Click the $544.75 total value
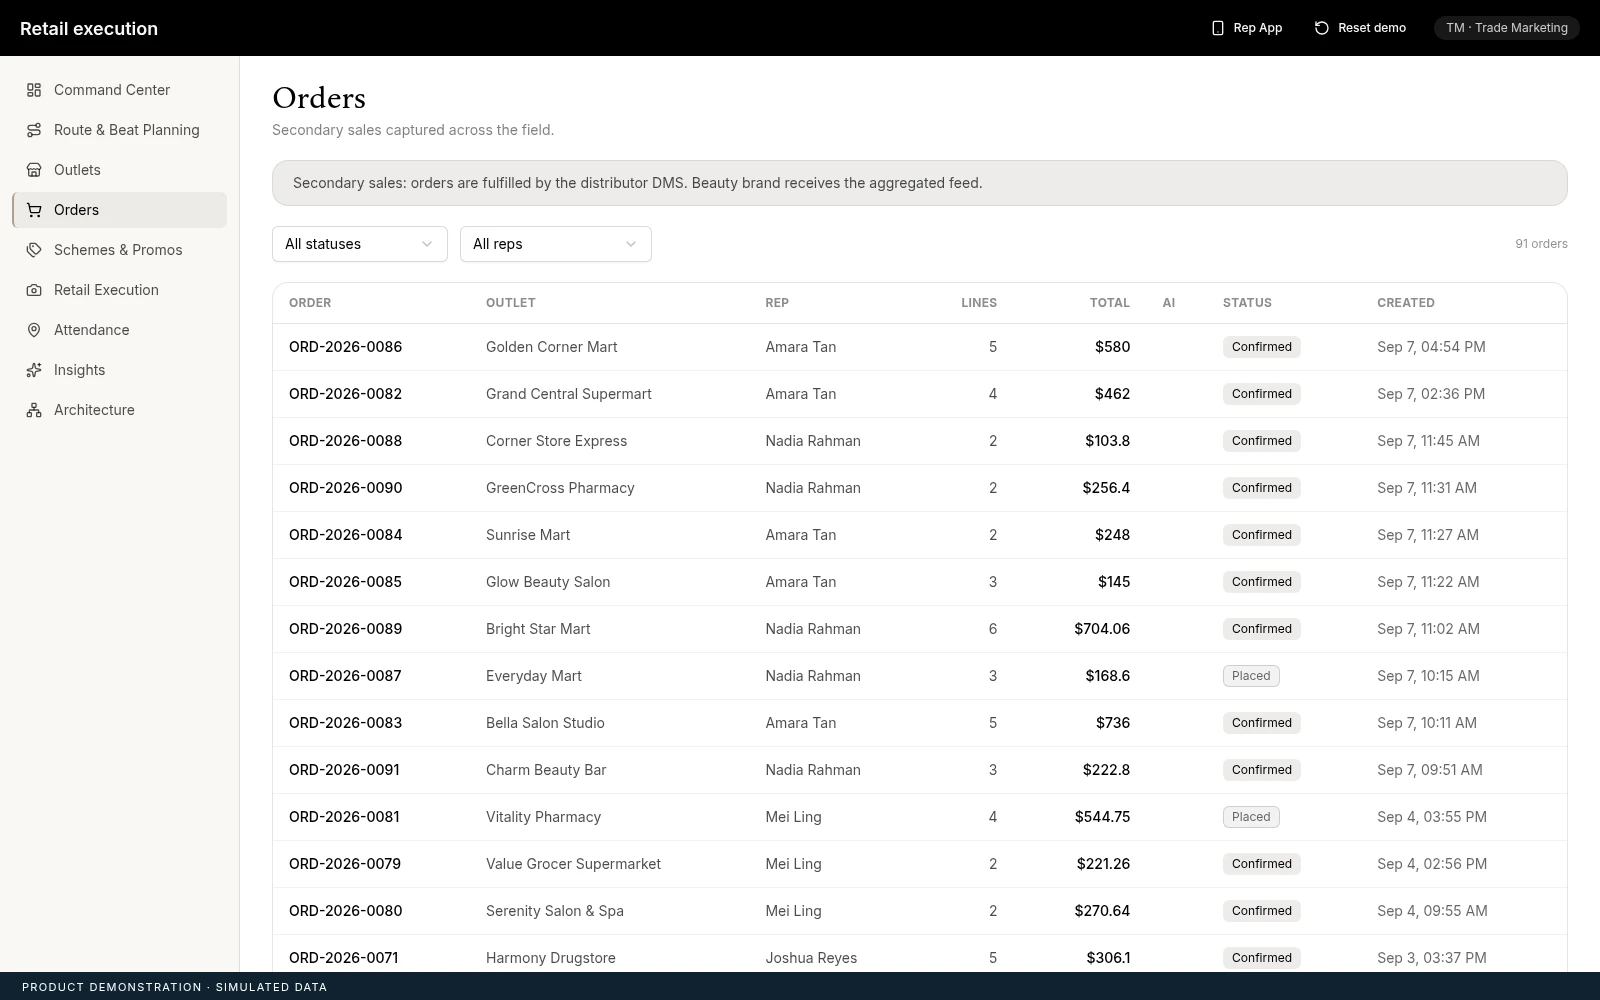The width and height of the screenshot is (1600, 1000). point(1102,817)
